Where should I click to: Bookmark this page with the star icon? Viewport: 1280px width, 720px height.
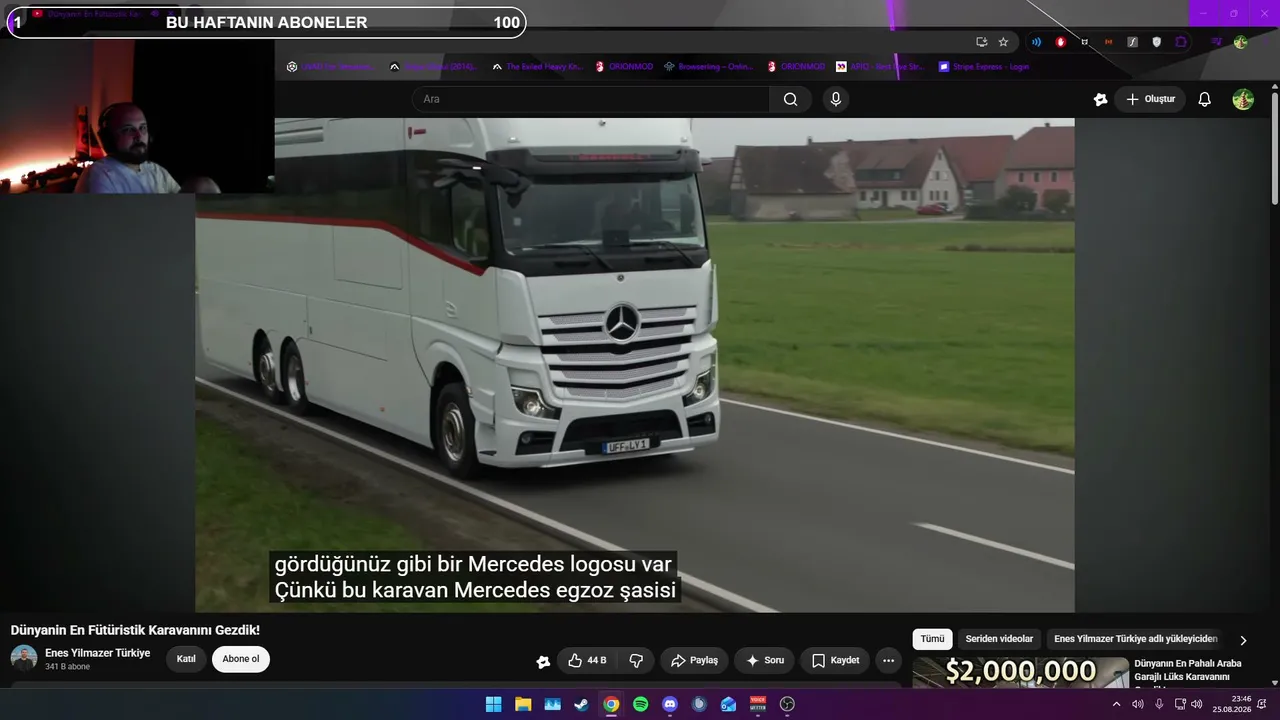pos(1003,42)
